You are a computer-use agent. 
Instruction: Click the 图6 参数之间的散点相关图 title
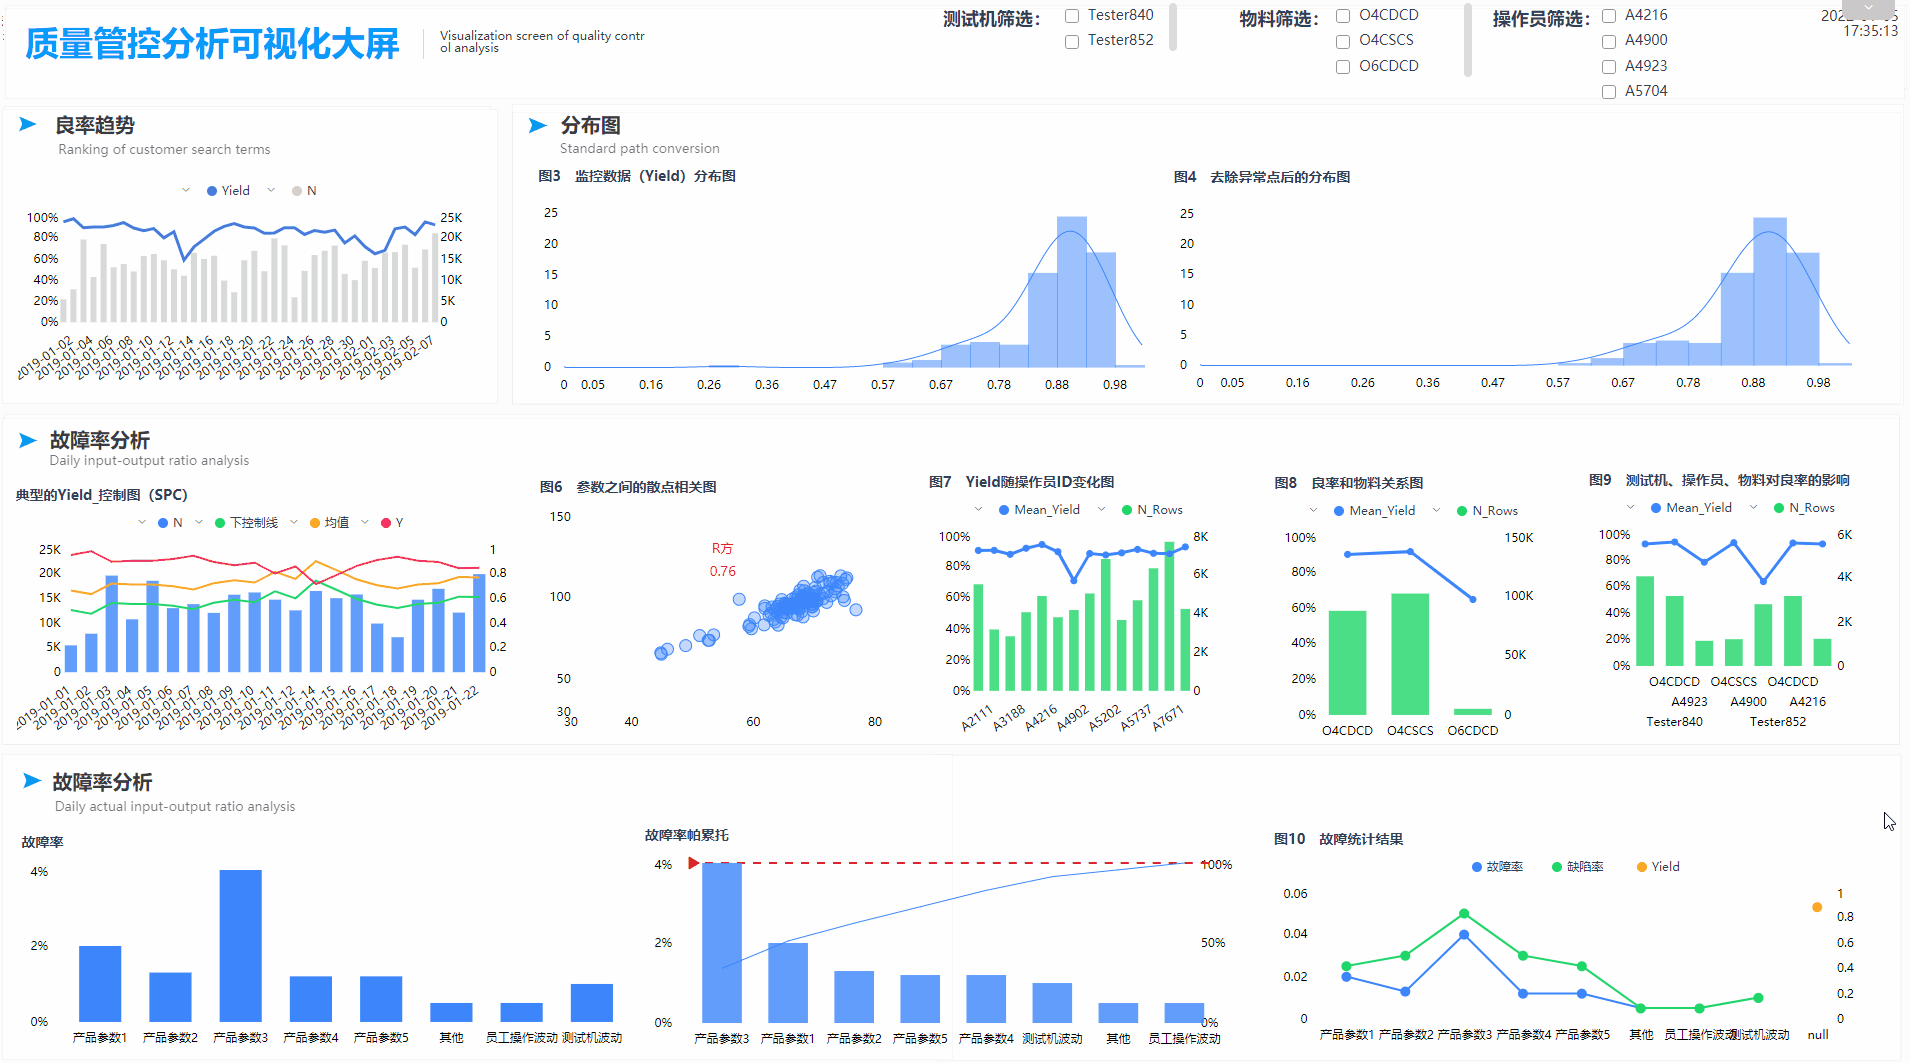tap(628, 487)
